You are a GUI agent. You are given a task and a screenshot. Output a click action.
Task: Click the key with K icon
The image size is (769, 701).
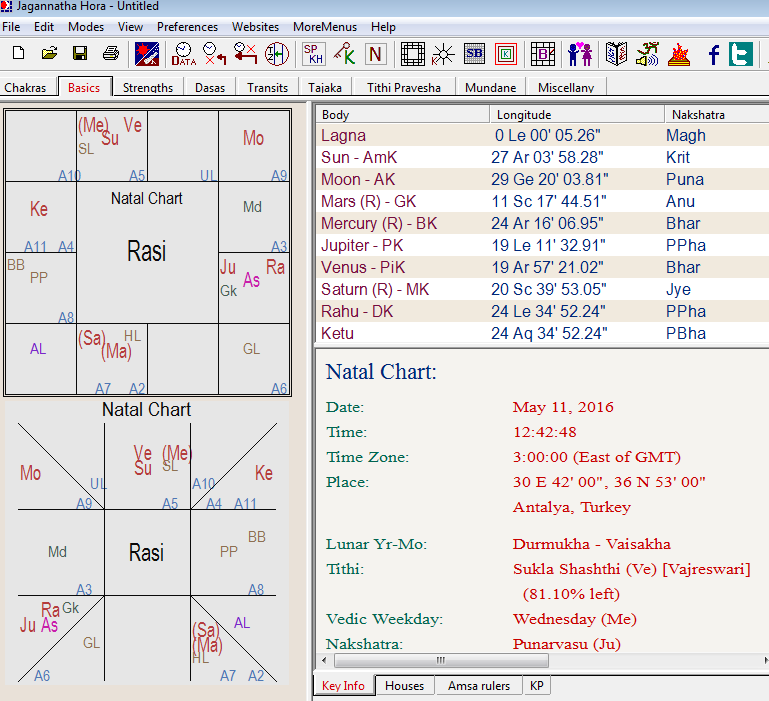coord(344,53)
